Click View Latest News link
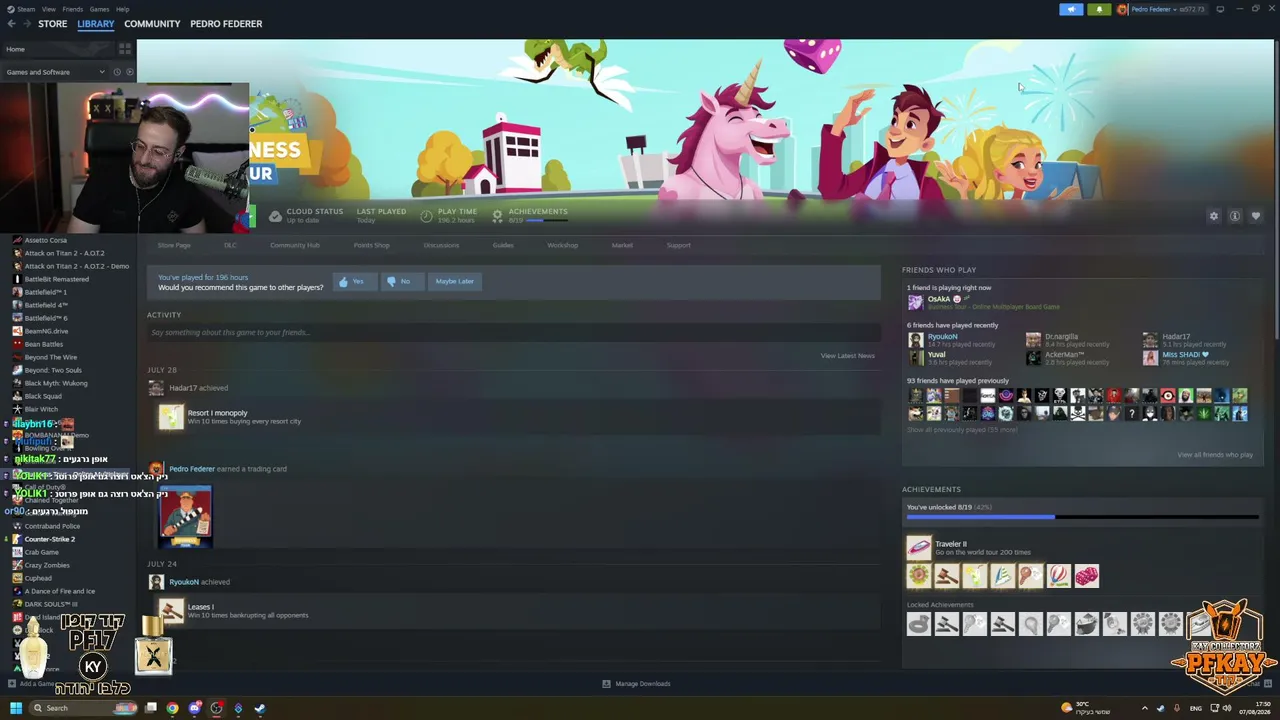The height and width of the screenshot is (720, 1280). point(848,356)
